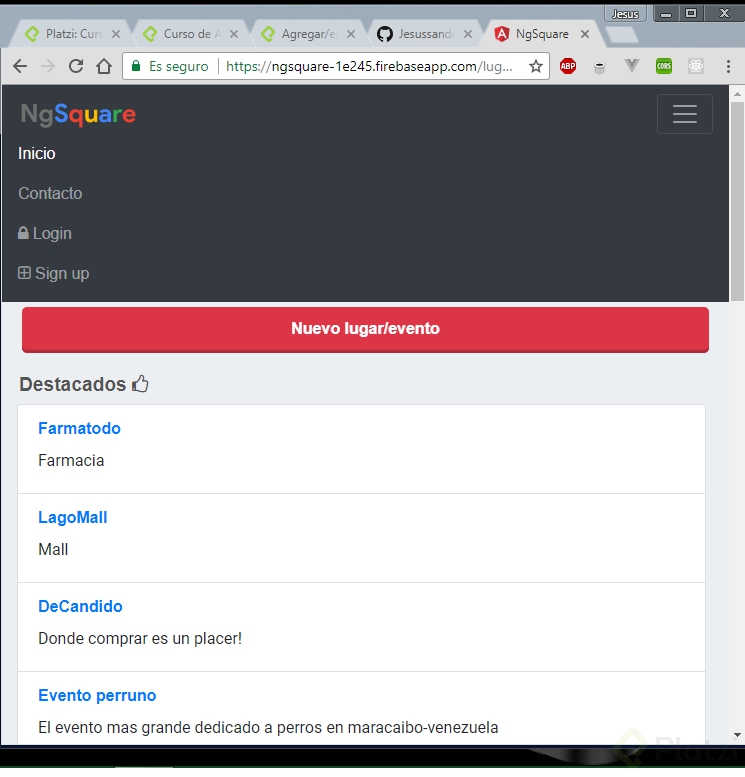Go to Inicio in the navbar
This screenshot has height=777, width=745.
point(37,153)
